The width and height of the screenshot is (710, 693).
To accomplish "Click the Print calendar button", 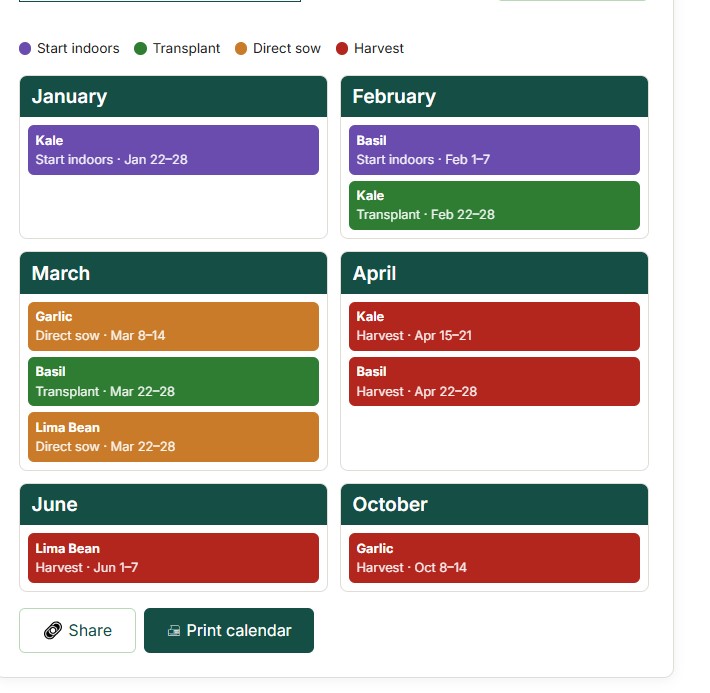I will tap(229, 630).
